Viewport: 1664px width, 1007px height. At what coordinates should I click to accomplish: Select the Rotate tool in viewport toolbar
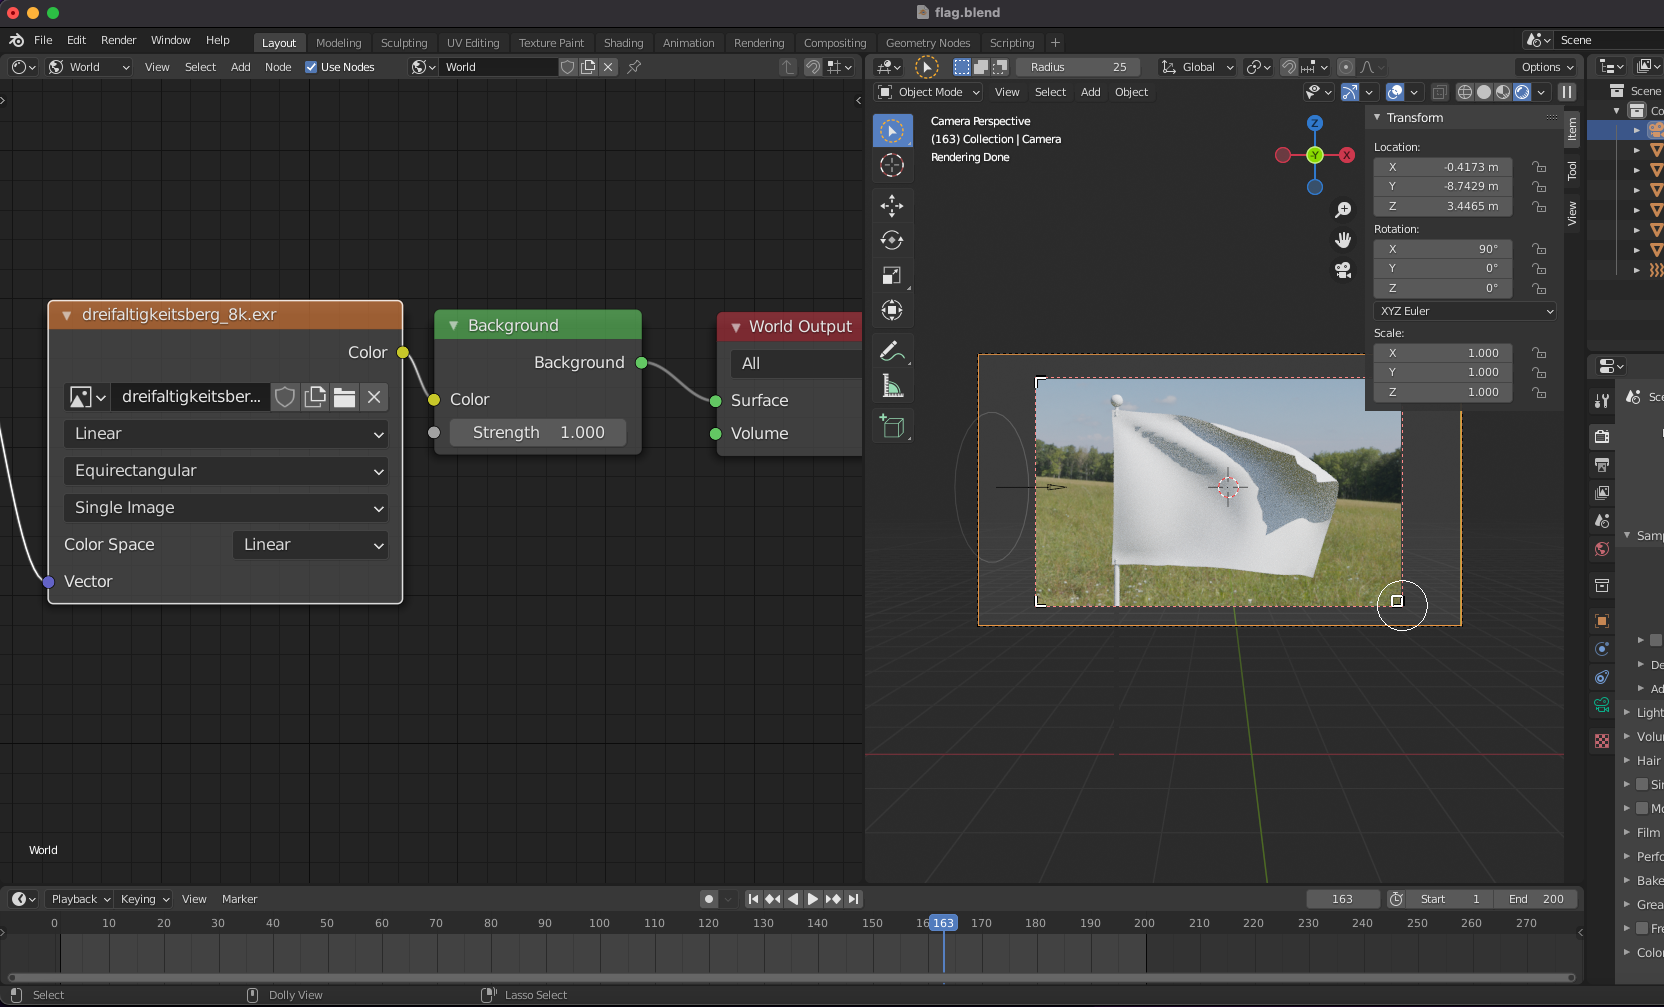tap(891, 240)
